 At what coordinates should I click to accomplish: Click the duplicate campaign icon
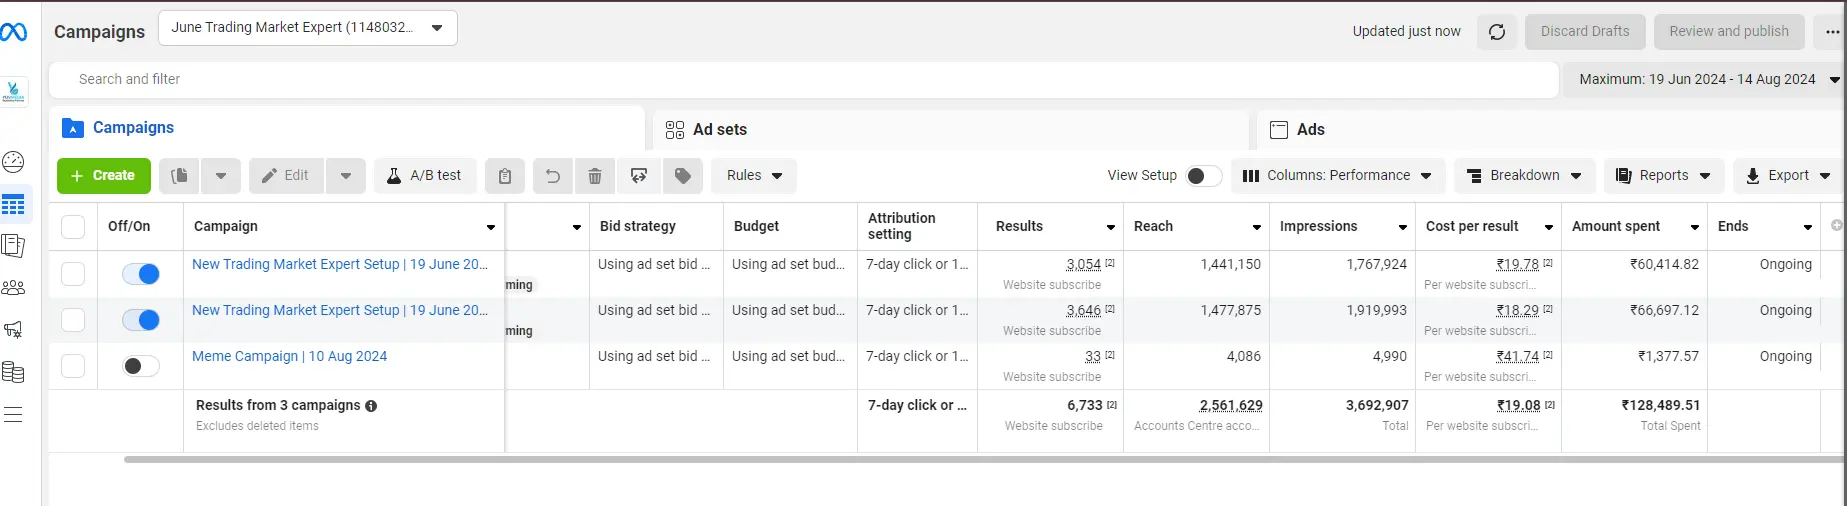click(x=179, y=176)
